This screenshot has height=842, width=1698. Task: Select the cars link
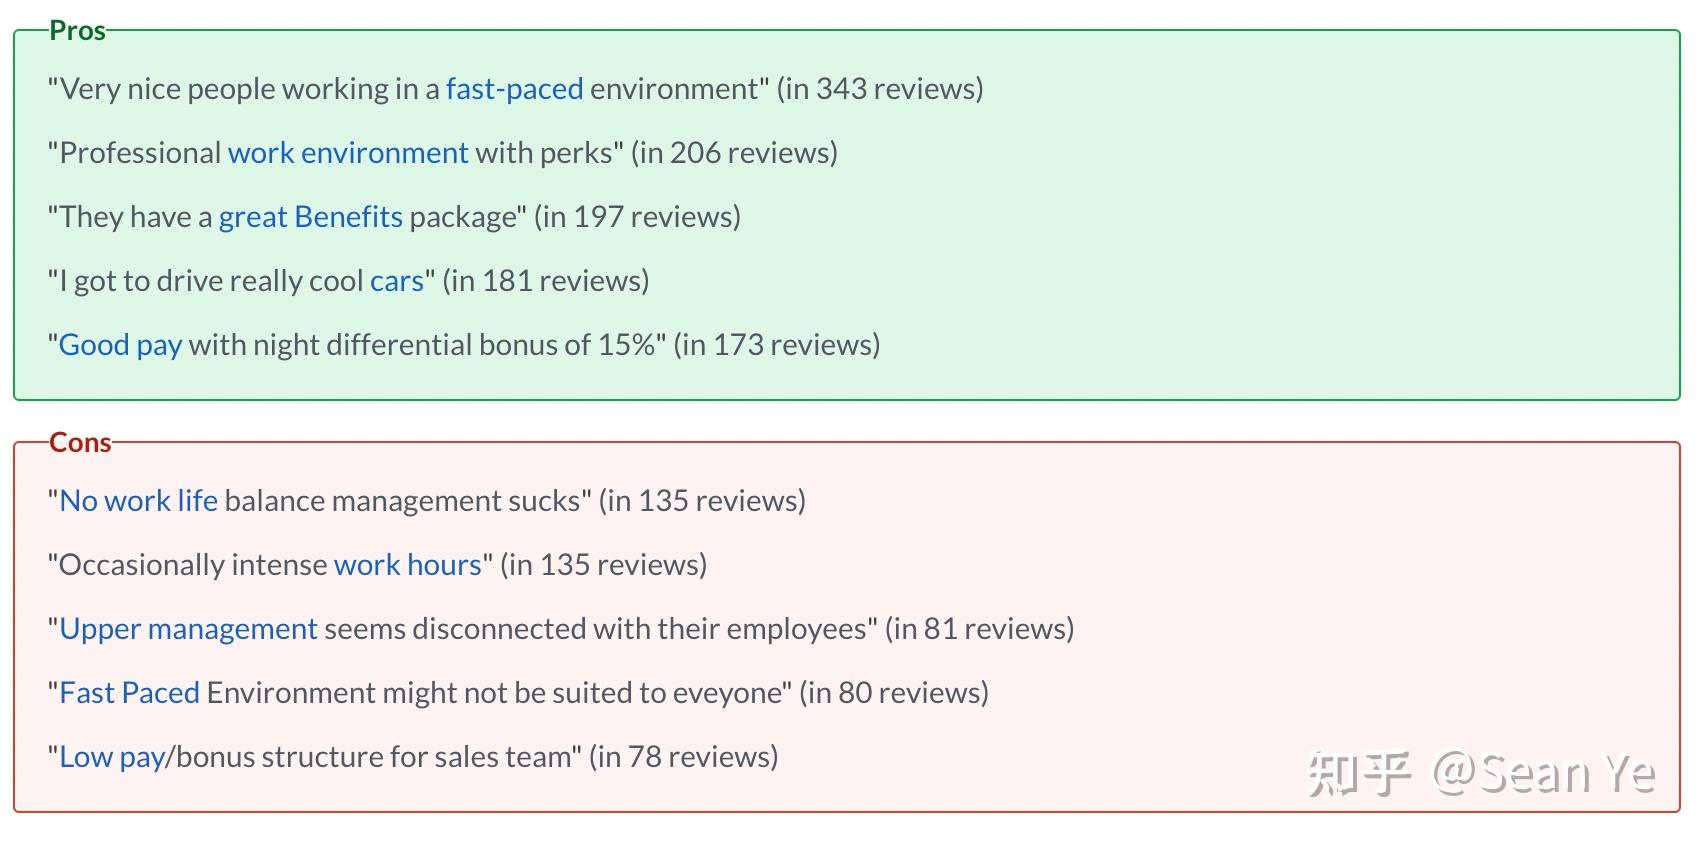tap(397, 281)
